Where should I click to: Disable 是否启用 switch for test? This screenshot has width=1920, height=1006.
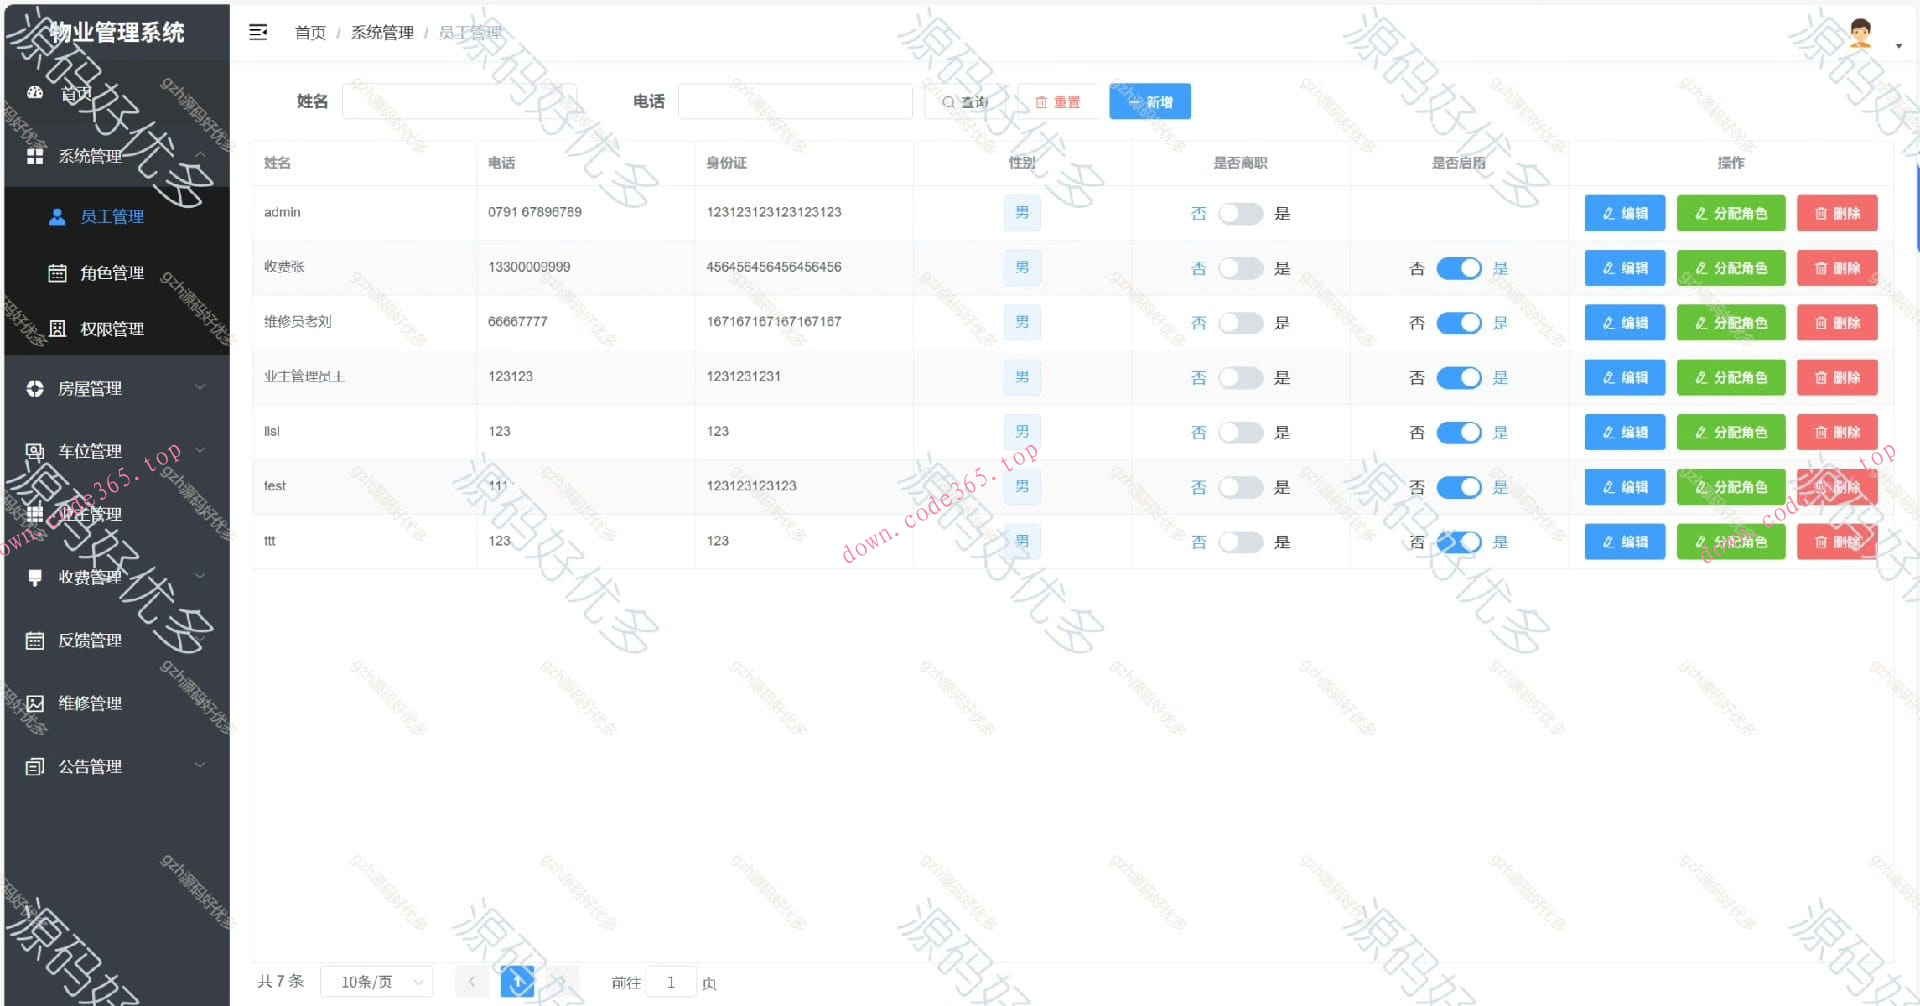[1459, 487]
